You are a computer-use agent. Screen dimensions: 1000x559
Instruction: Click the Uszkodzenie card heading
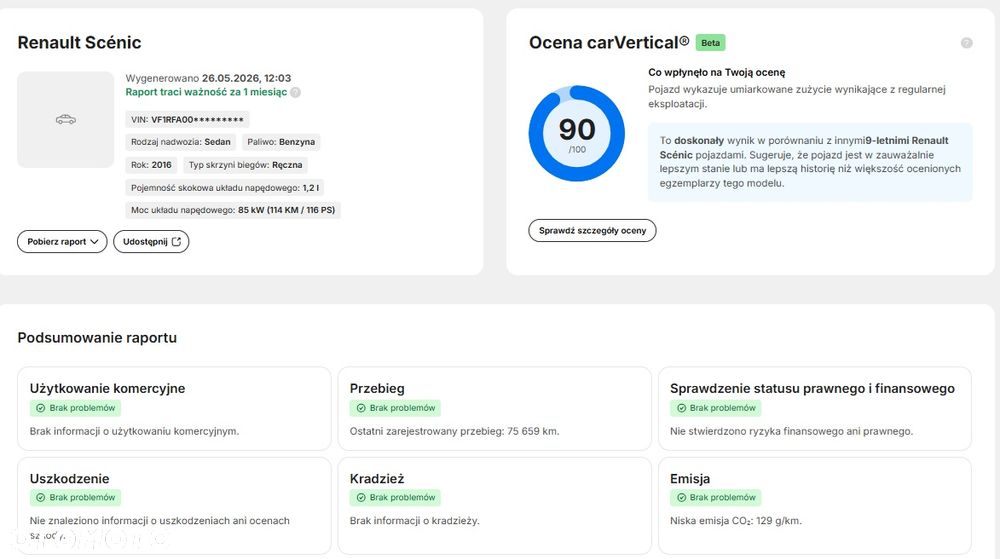[70, 479]
